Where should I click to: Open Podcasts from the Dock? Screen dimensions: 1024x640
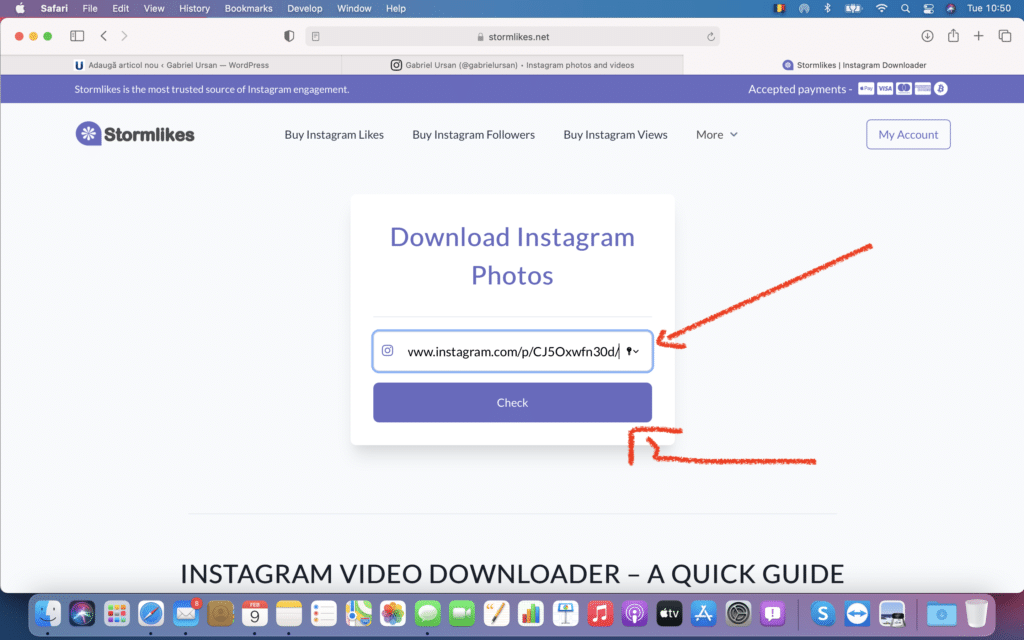coord(634,614)
